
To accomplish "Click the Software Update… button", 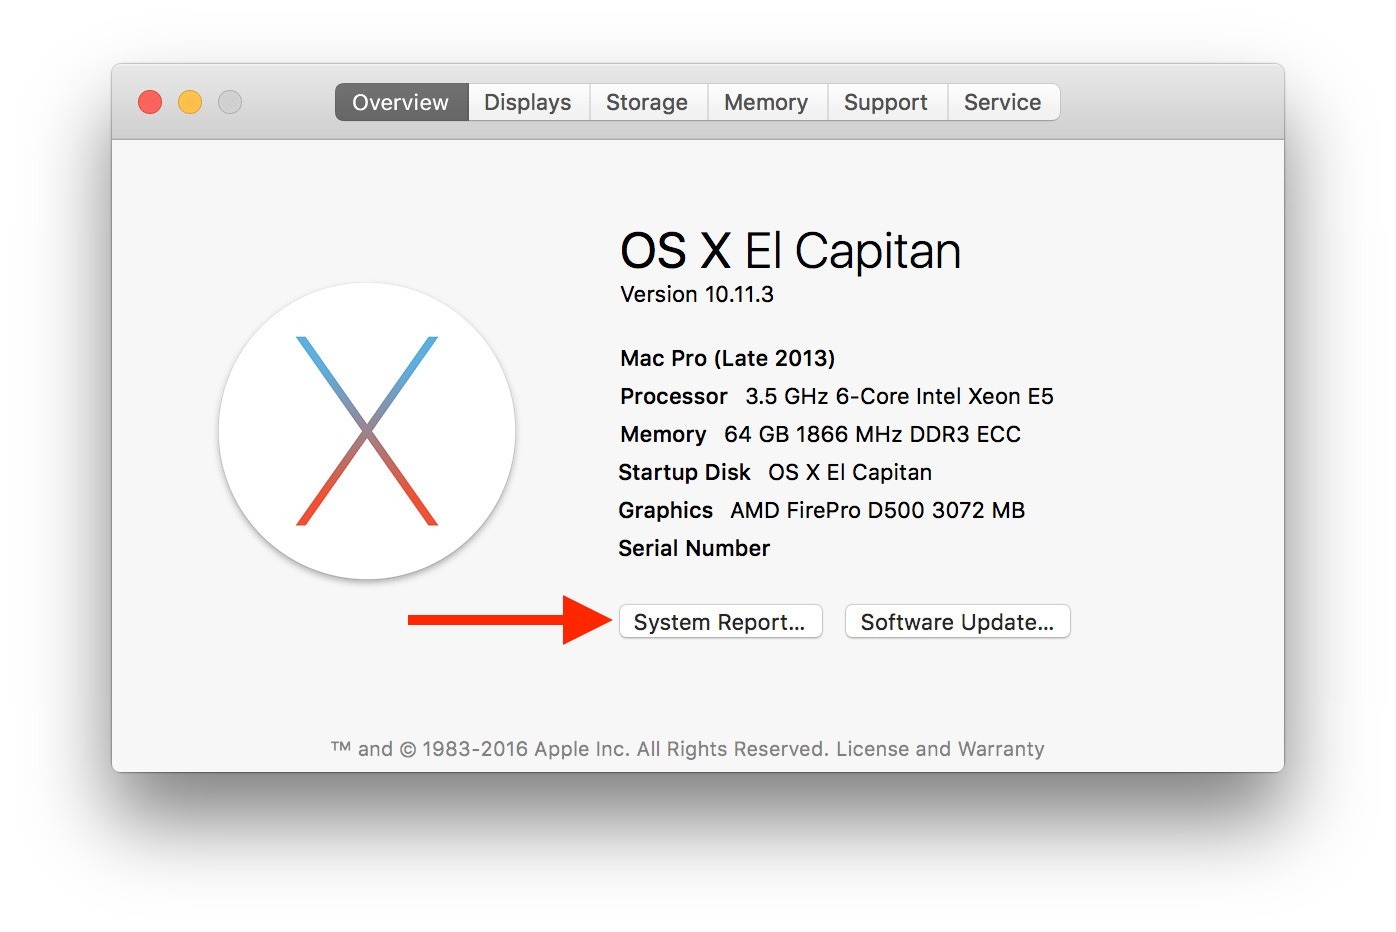I will point(957,622).
